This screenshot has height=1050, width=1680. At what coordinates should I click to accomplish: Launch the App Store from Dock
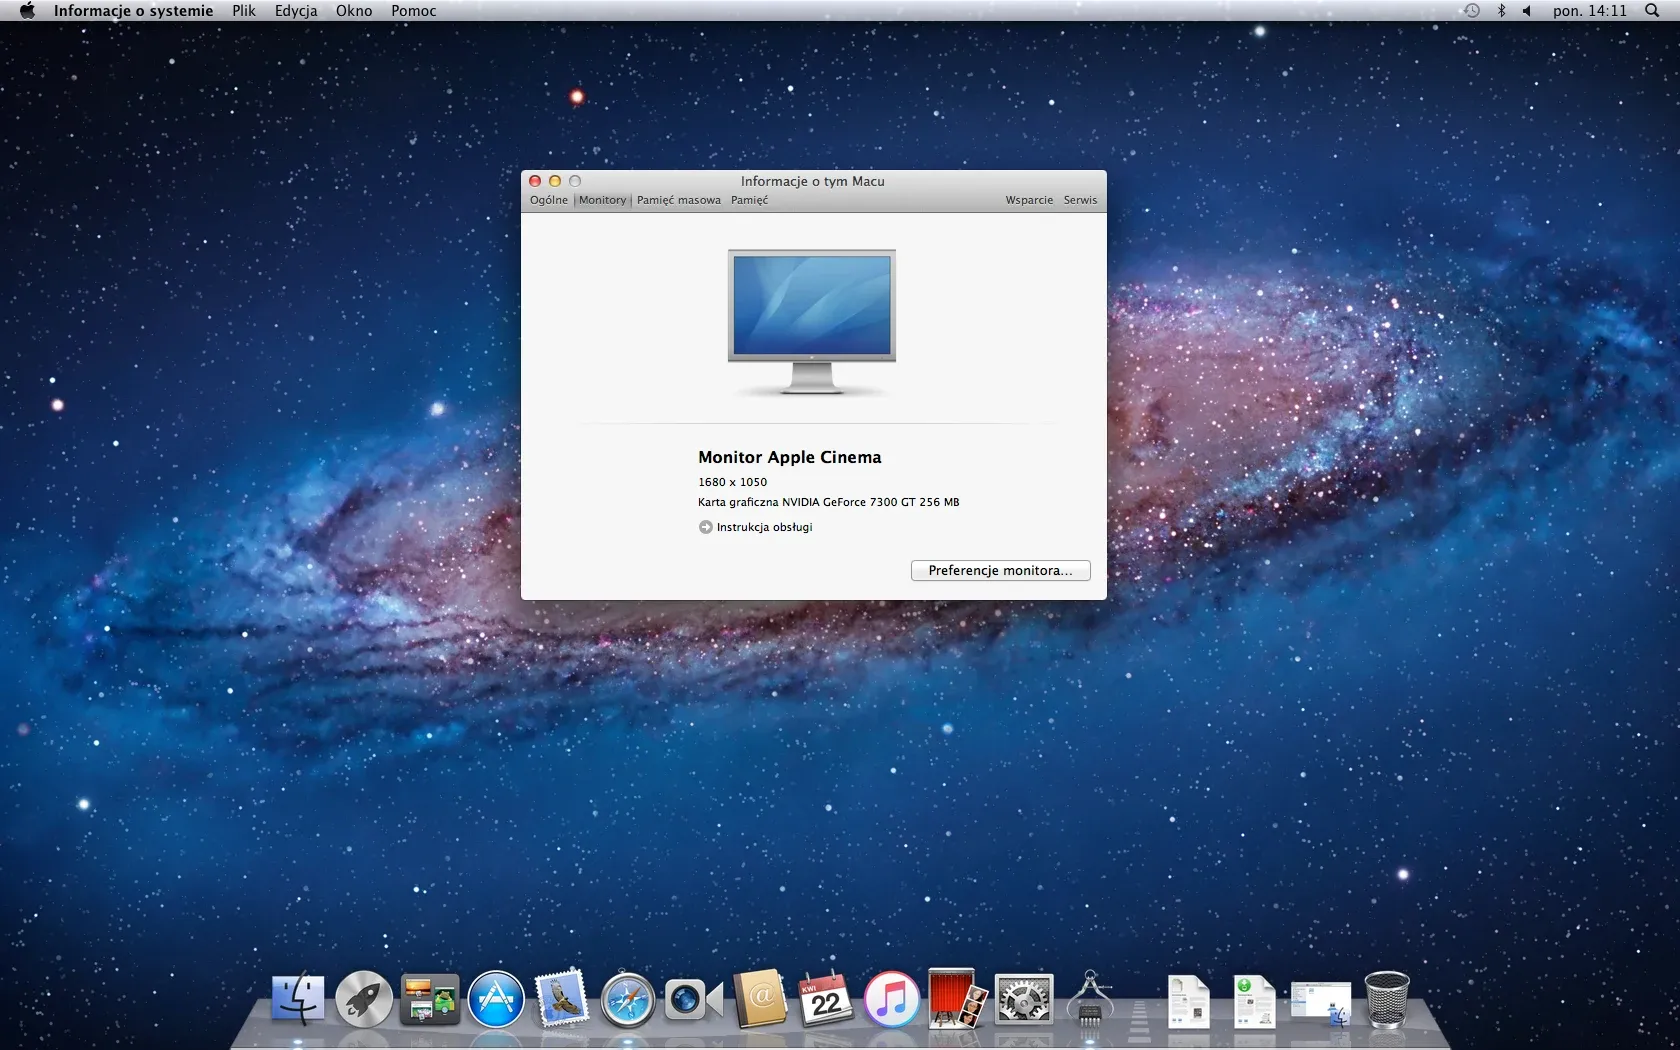496,999
